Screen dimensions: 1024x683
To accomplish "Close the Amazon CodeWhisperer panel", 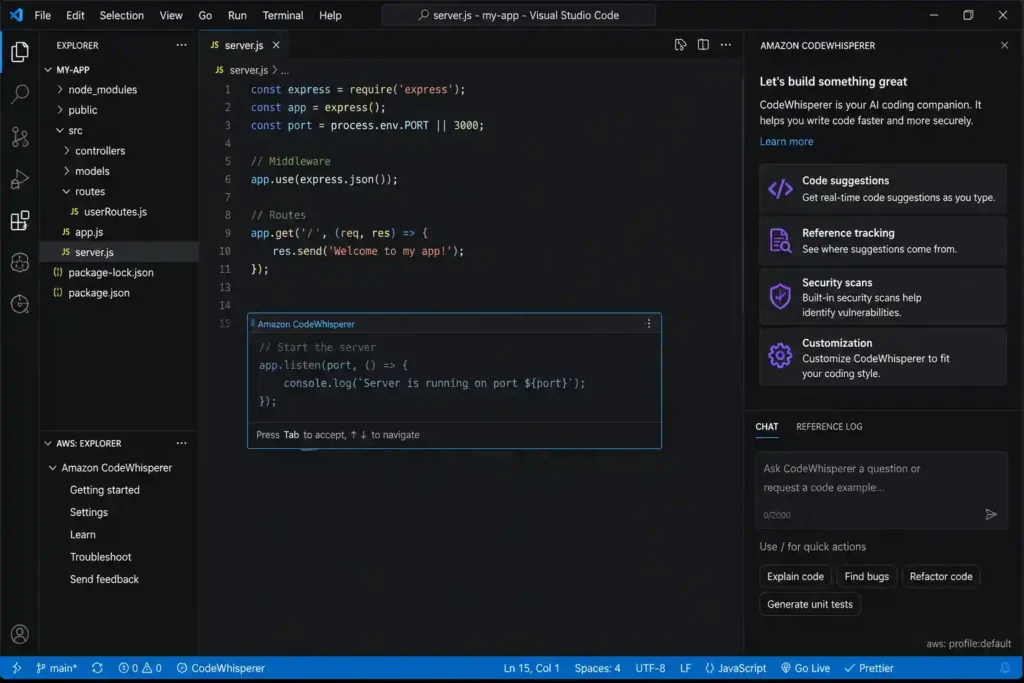I will pos(1004,45).
